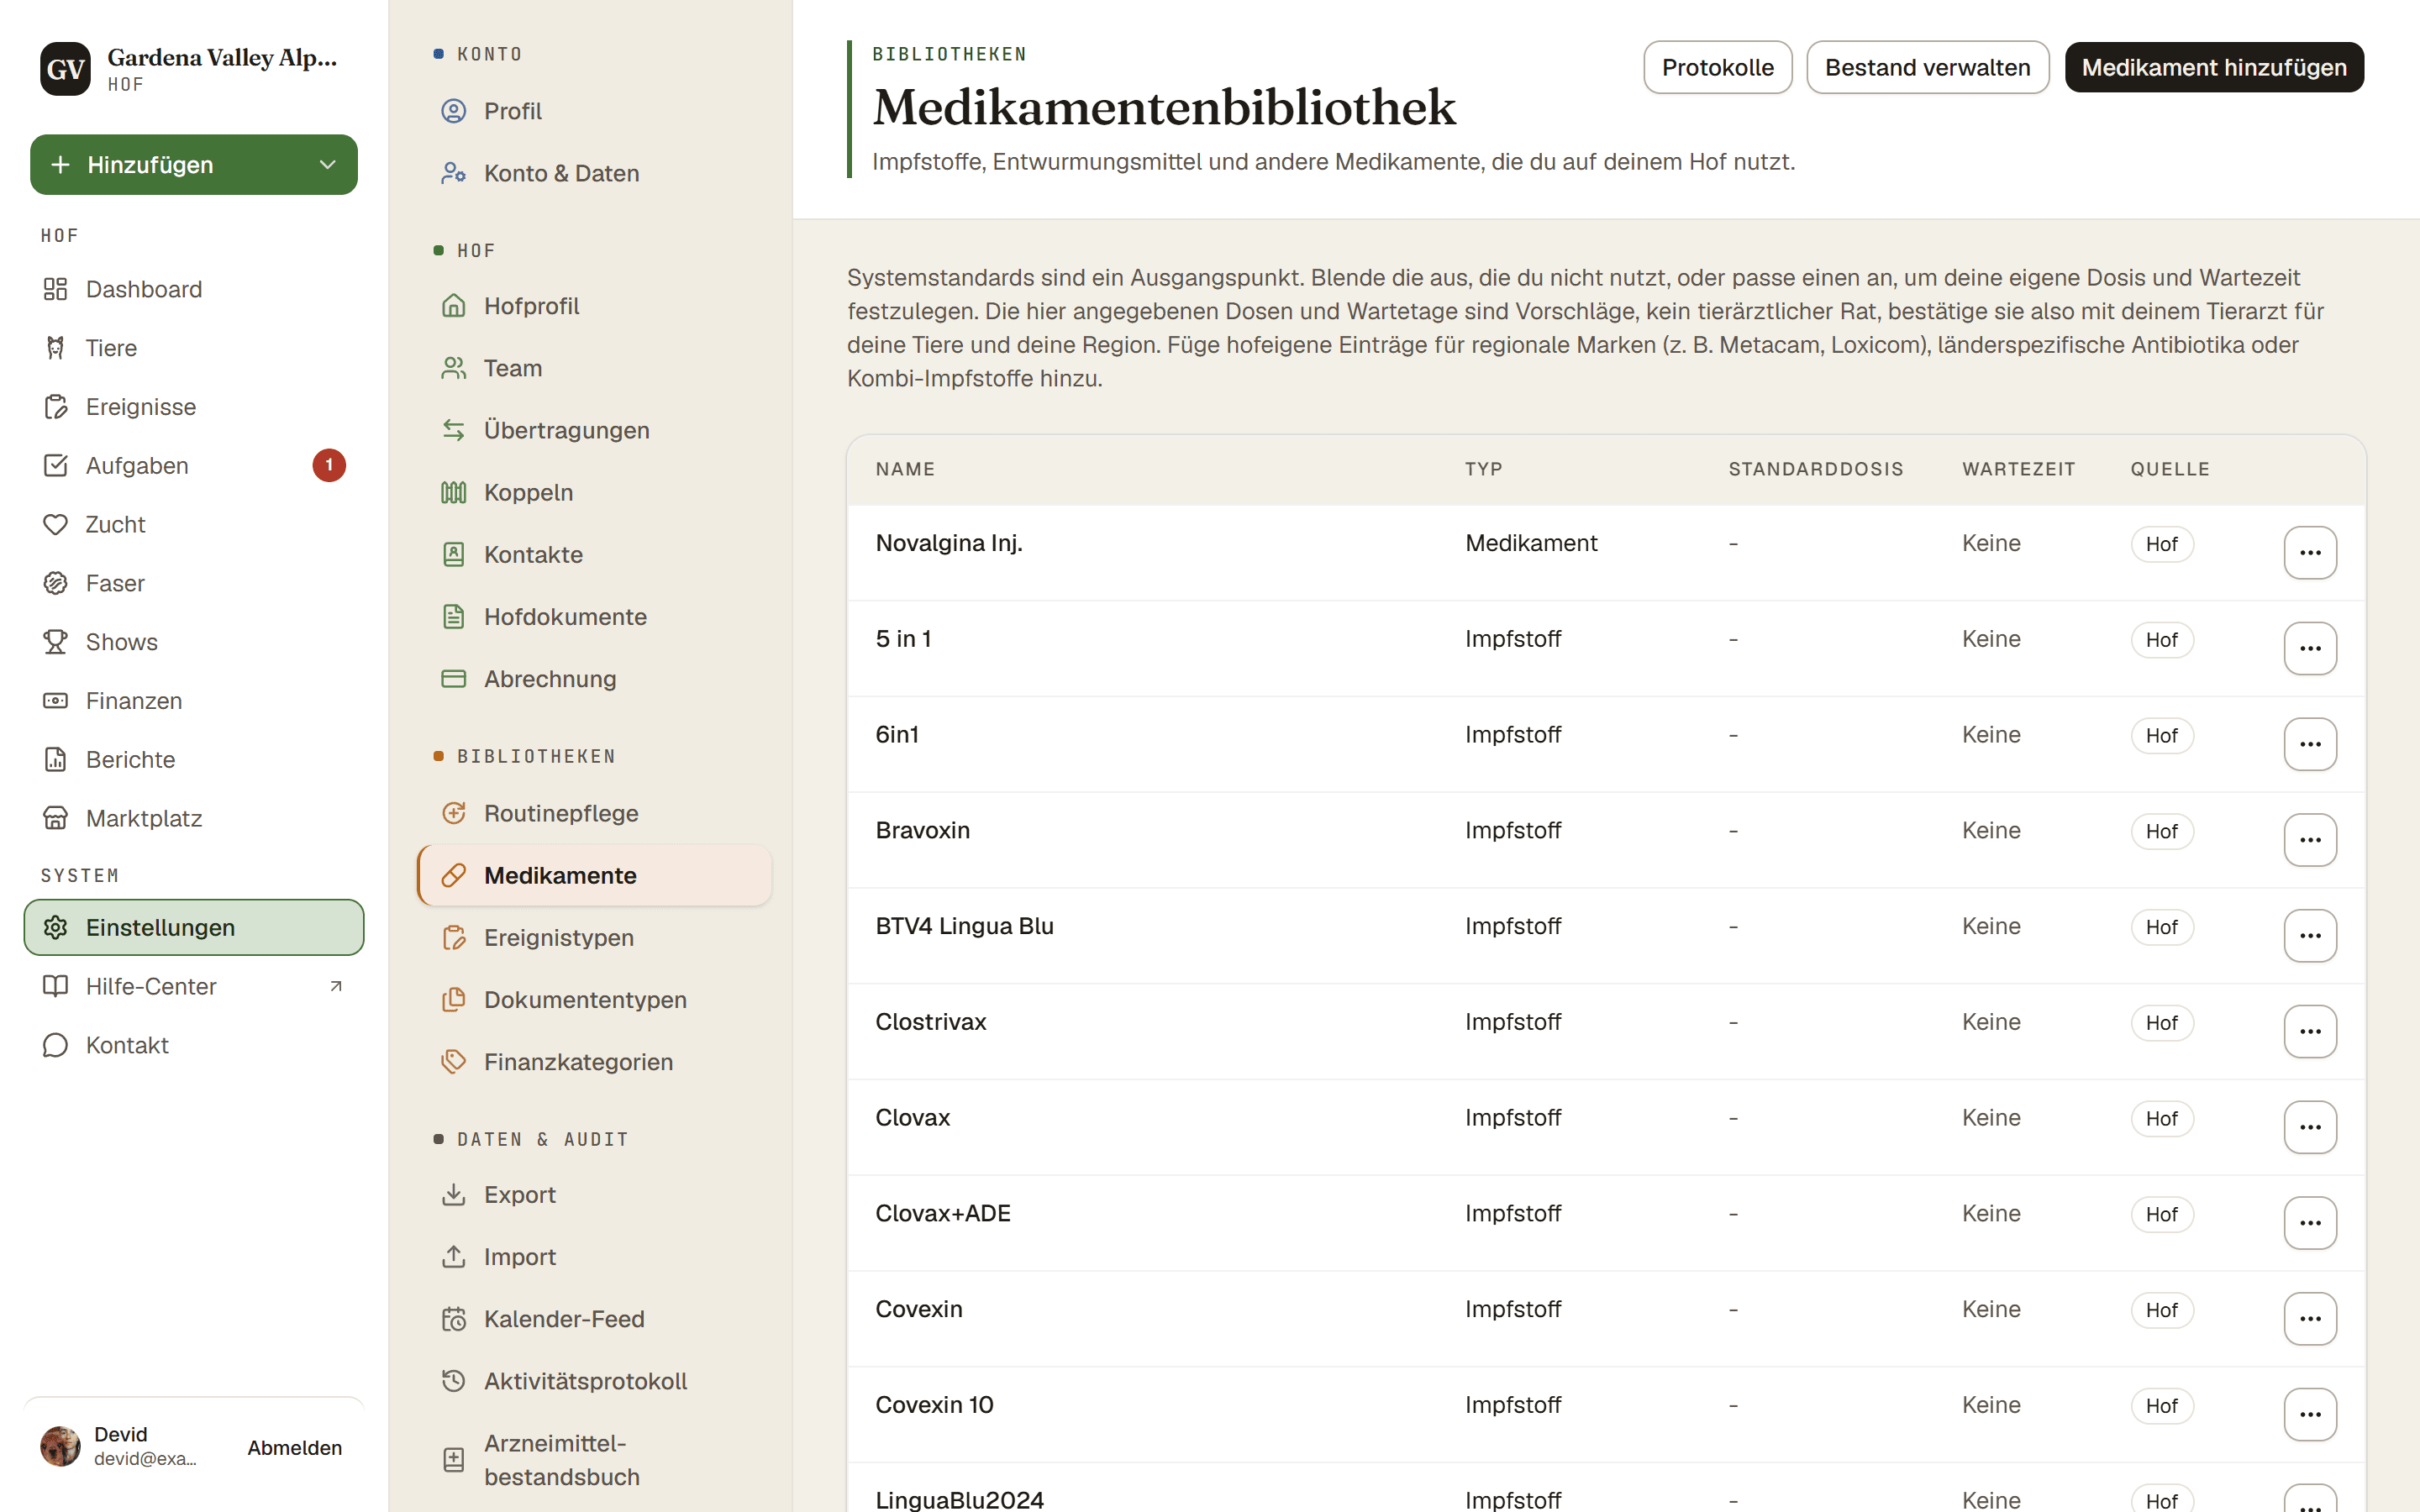Image resolution: width=2420 pixels, height=1512 pixels.
Task: Click the Protokolle button
Action: (x=1717, y=67)
